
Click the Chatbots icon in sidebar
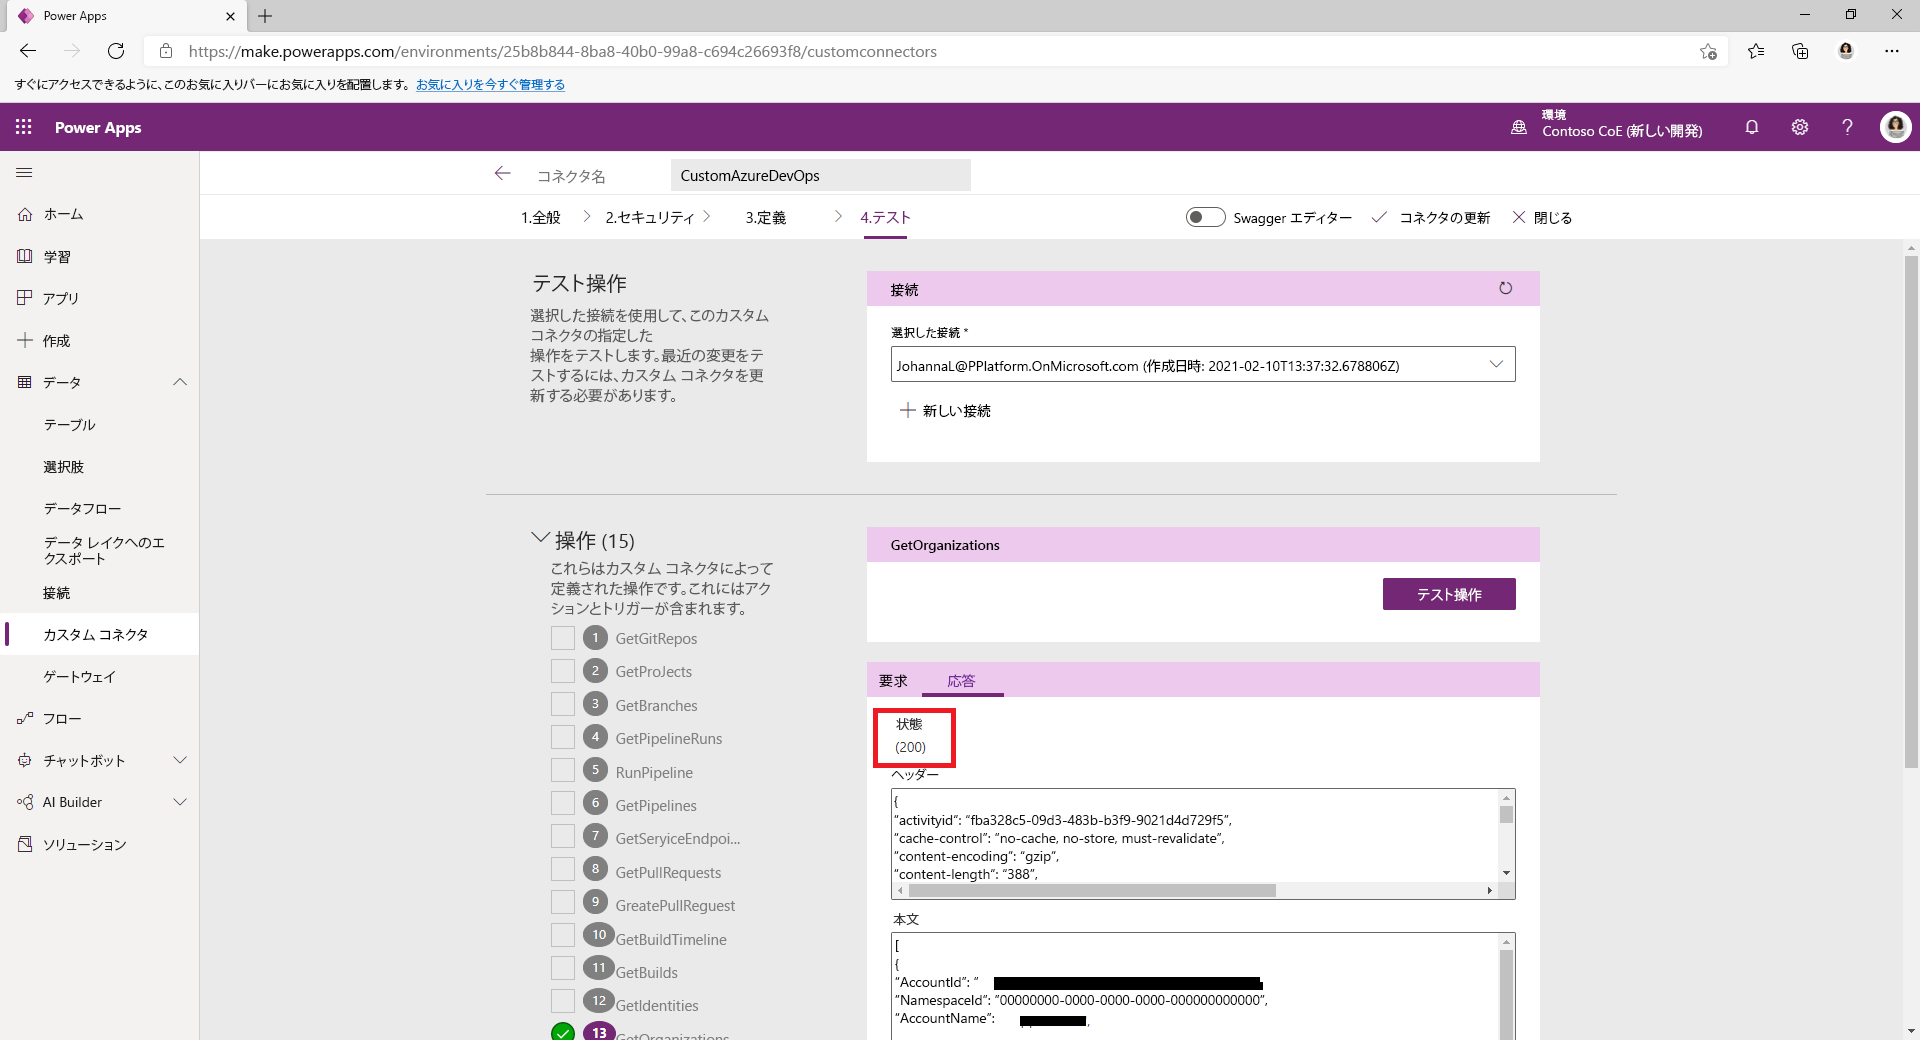(x=25, y=760)
